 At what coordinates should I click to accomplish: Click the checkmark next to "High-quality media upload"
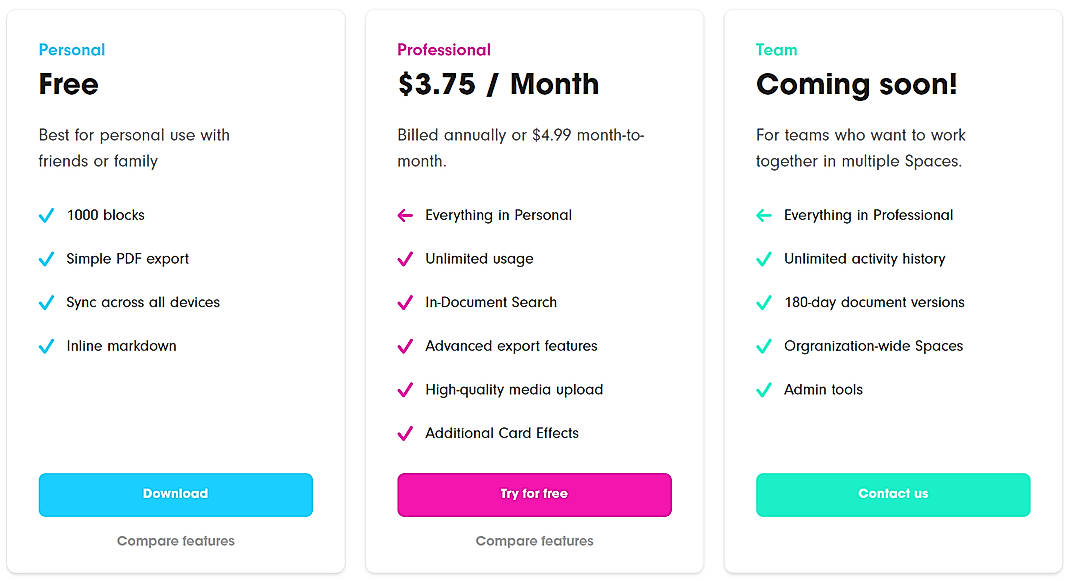coord(405,390)
